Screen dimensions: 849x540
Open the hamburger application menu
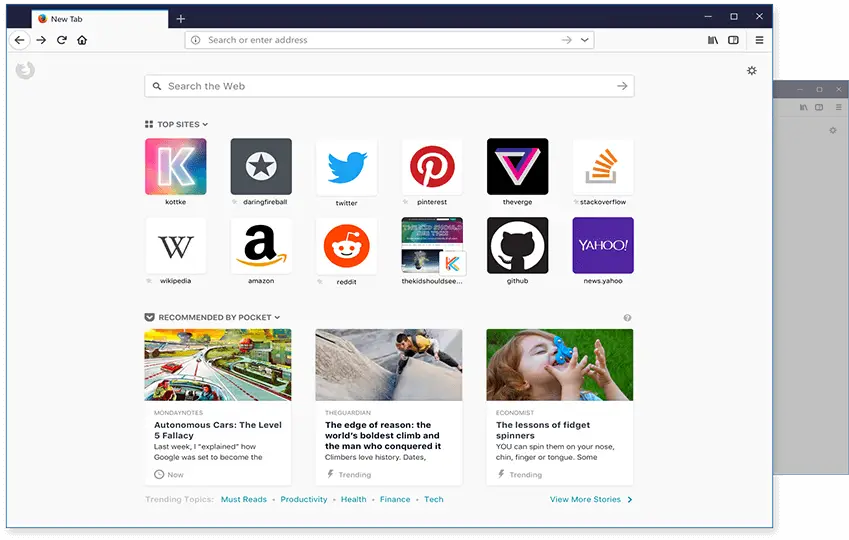click(x=759, y=40)
